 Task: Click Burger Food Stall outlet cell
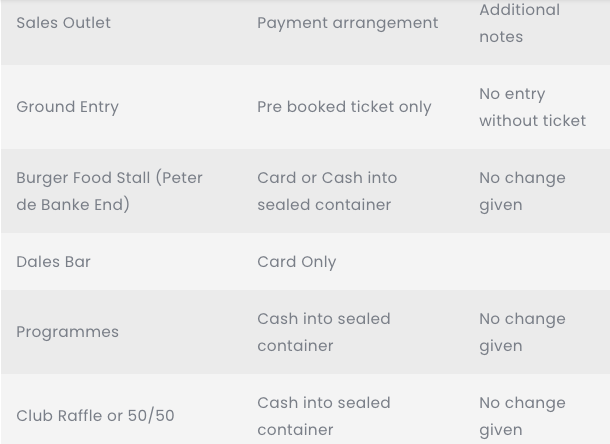pos(109,191)
